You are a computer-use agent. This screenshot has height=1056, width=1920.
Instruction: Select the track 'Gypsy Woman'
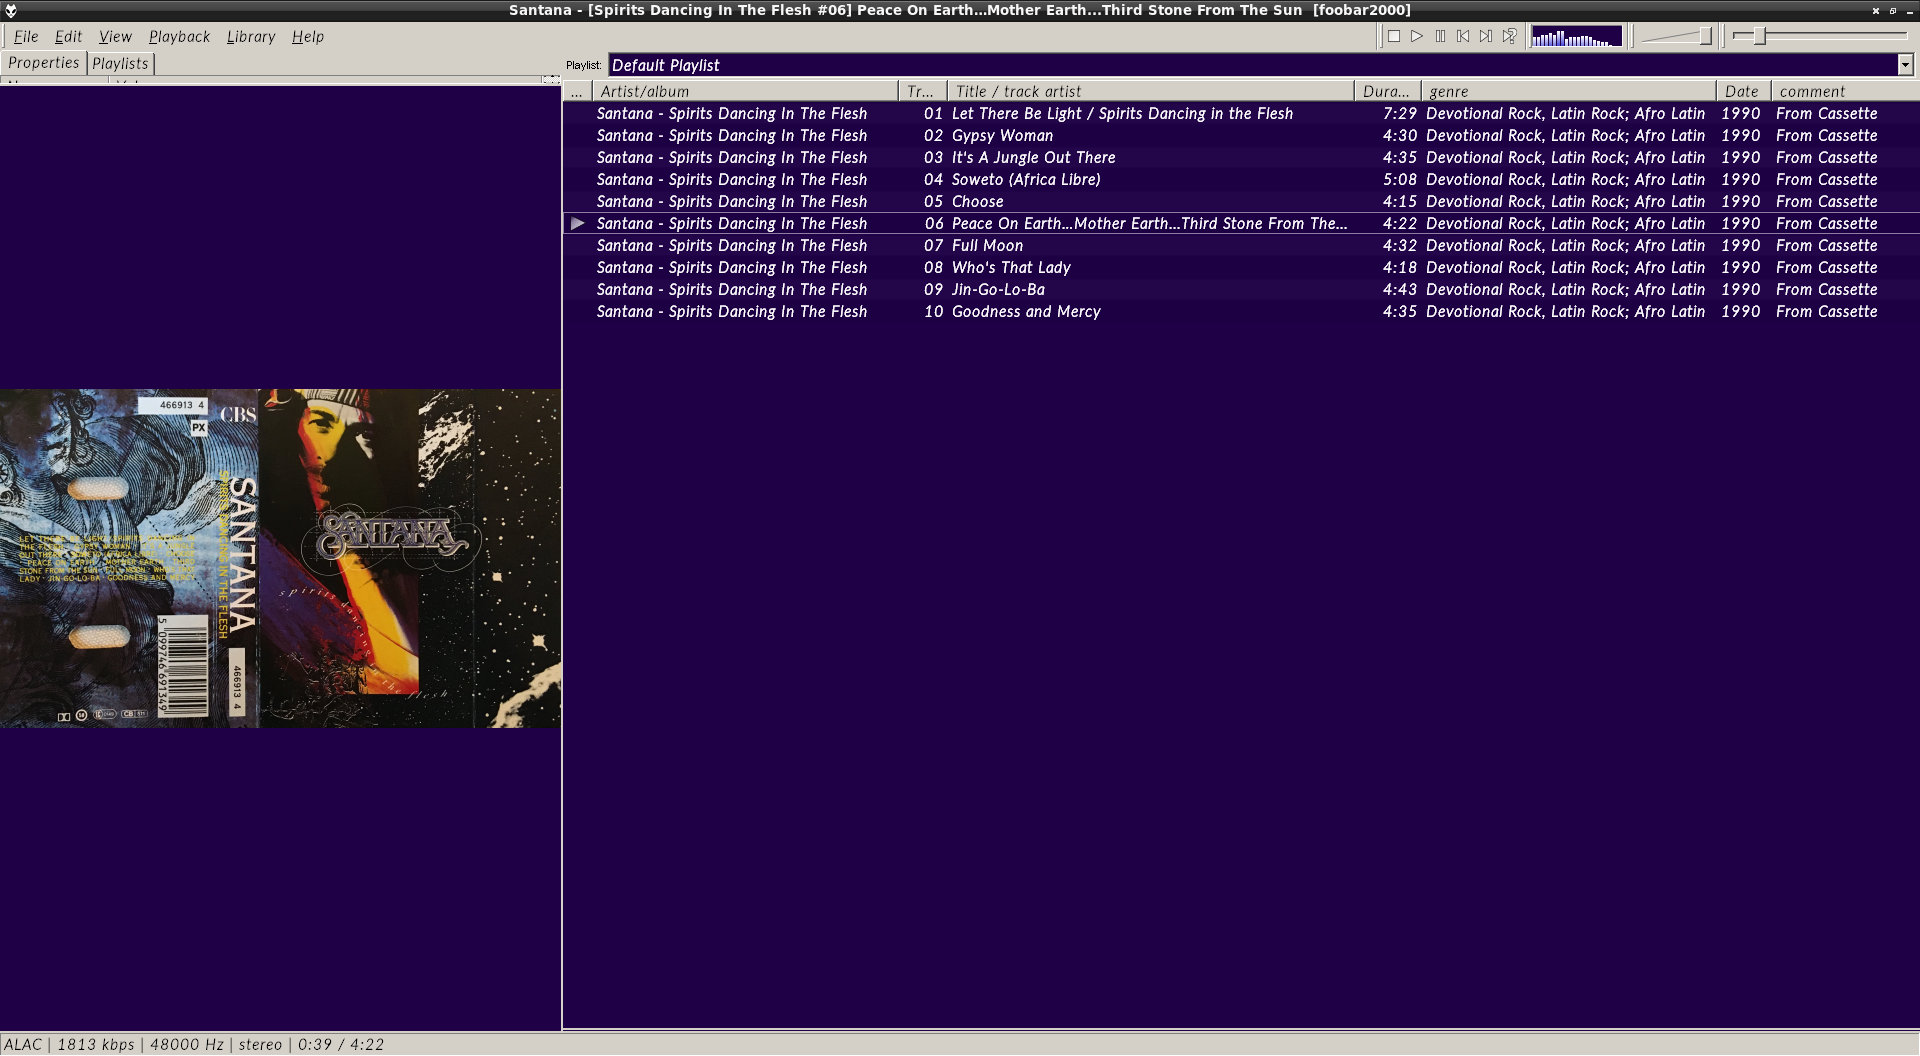tap(1241, 135)
